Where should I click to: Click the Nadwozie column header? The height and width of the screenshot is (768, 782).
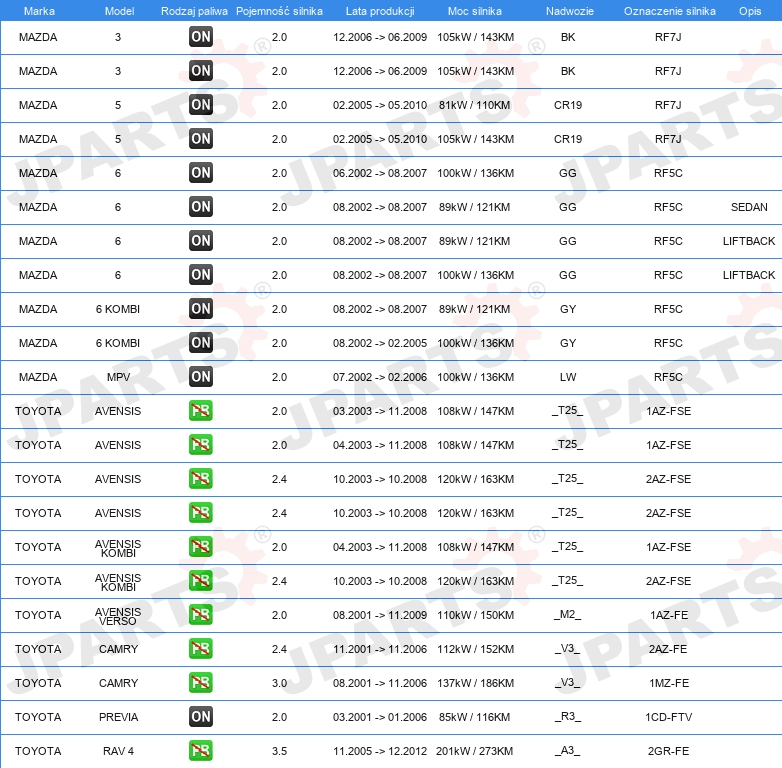coord(570,11)
